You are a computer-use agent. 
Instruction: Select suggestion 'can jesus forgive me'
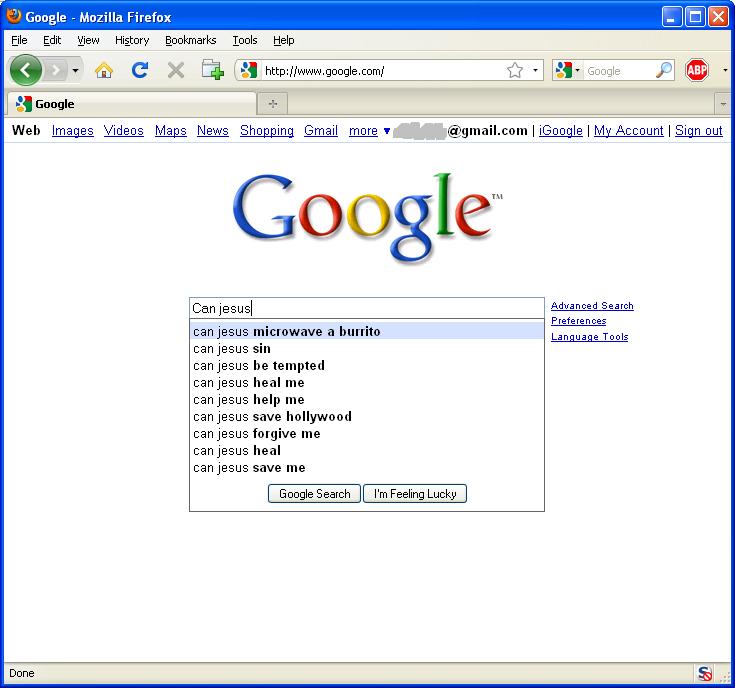[x=367, y=434]
